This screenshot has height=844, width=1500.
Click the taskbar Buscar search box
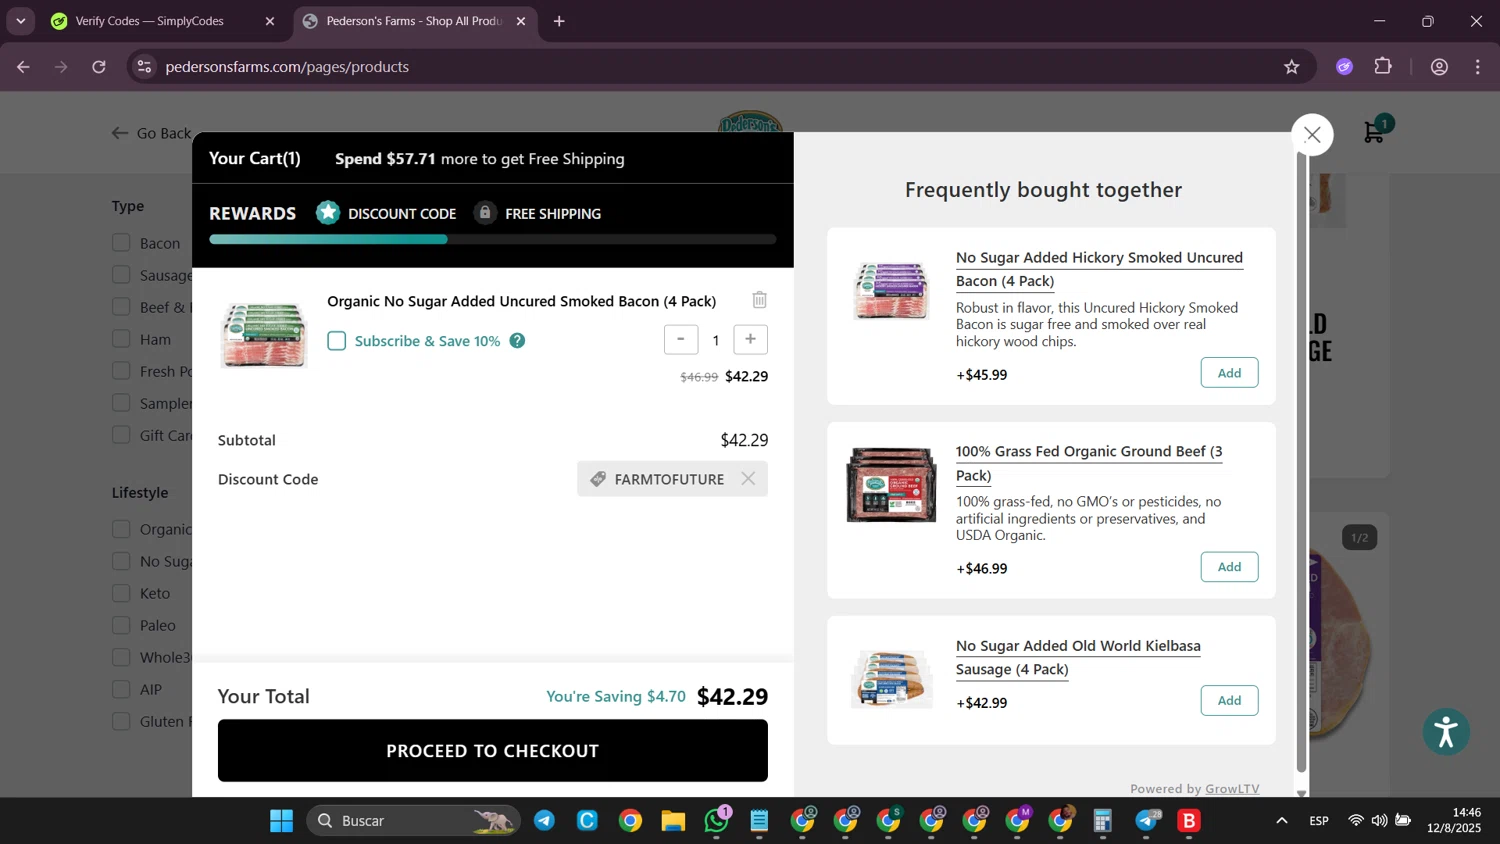[413, 821]
